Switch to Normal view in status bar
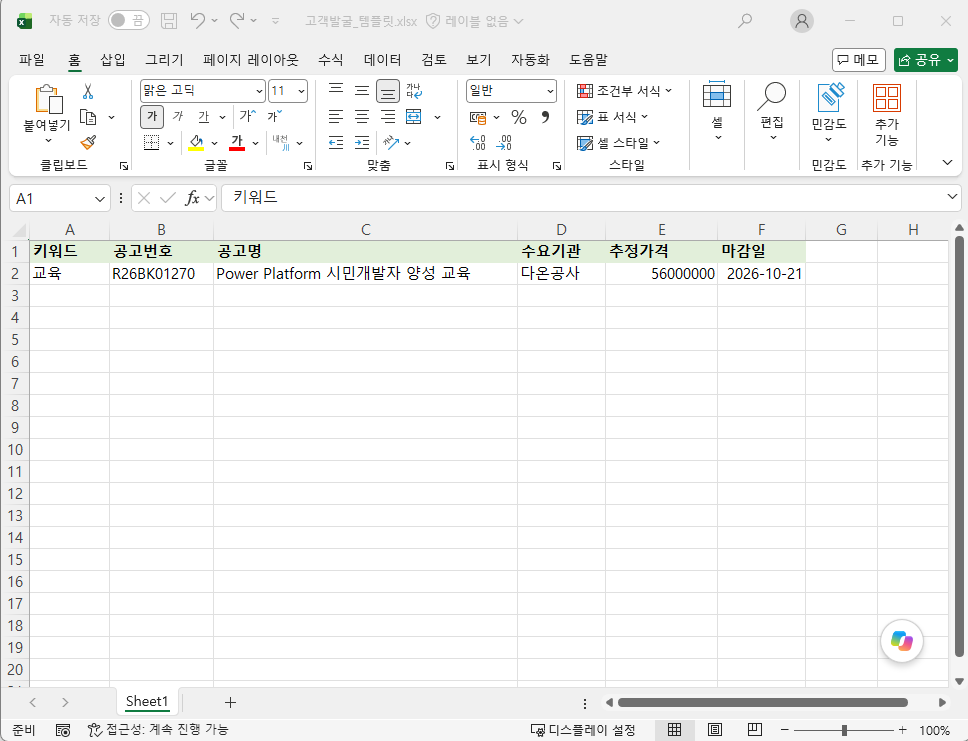The width and height of the screenshot is (968, 741). 674,730
